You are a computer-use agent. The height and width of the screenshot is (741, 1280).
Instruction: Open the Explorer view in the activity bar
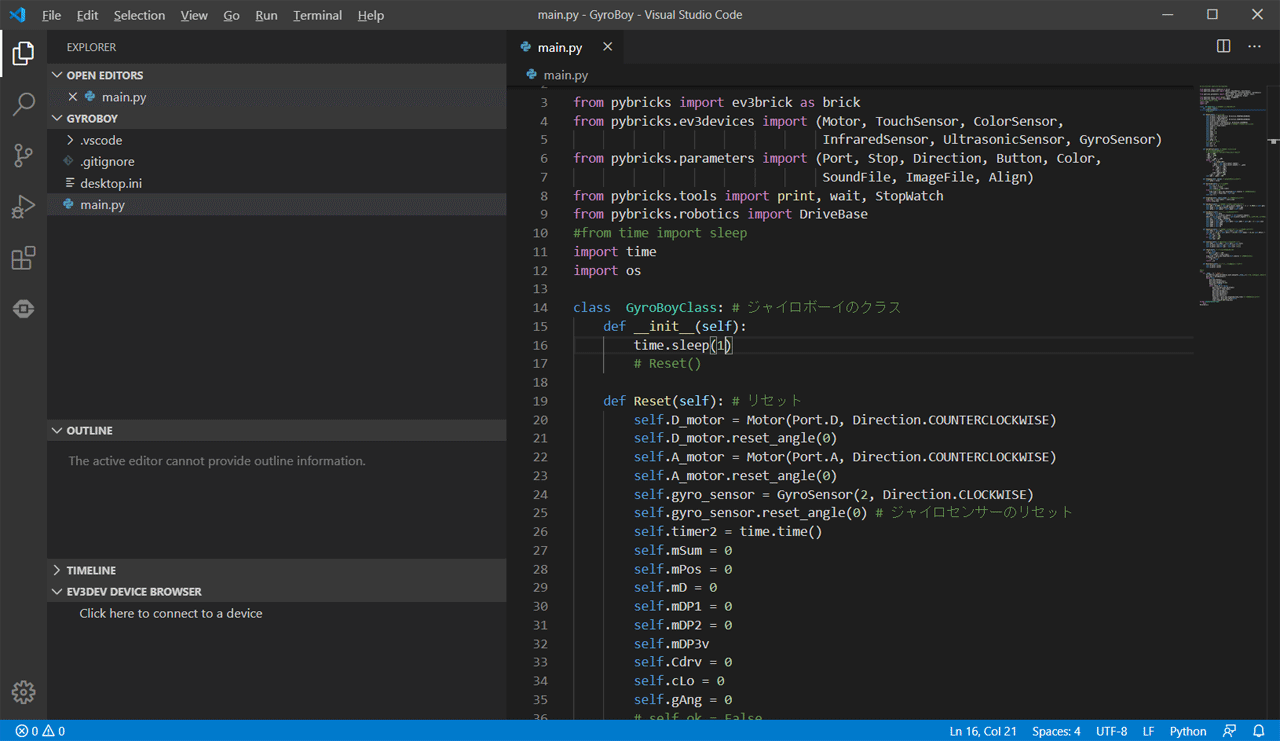pyautogui.click(x=23, y=55)
